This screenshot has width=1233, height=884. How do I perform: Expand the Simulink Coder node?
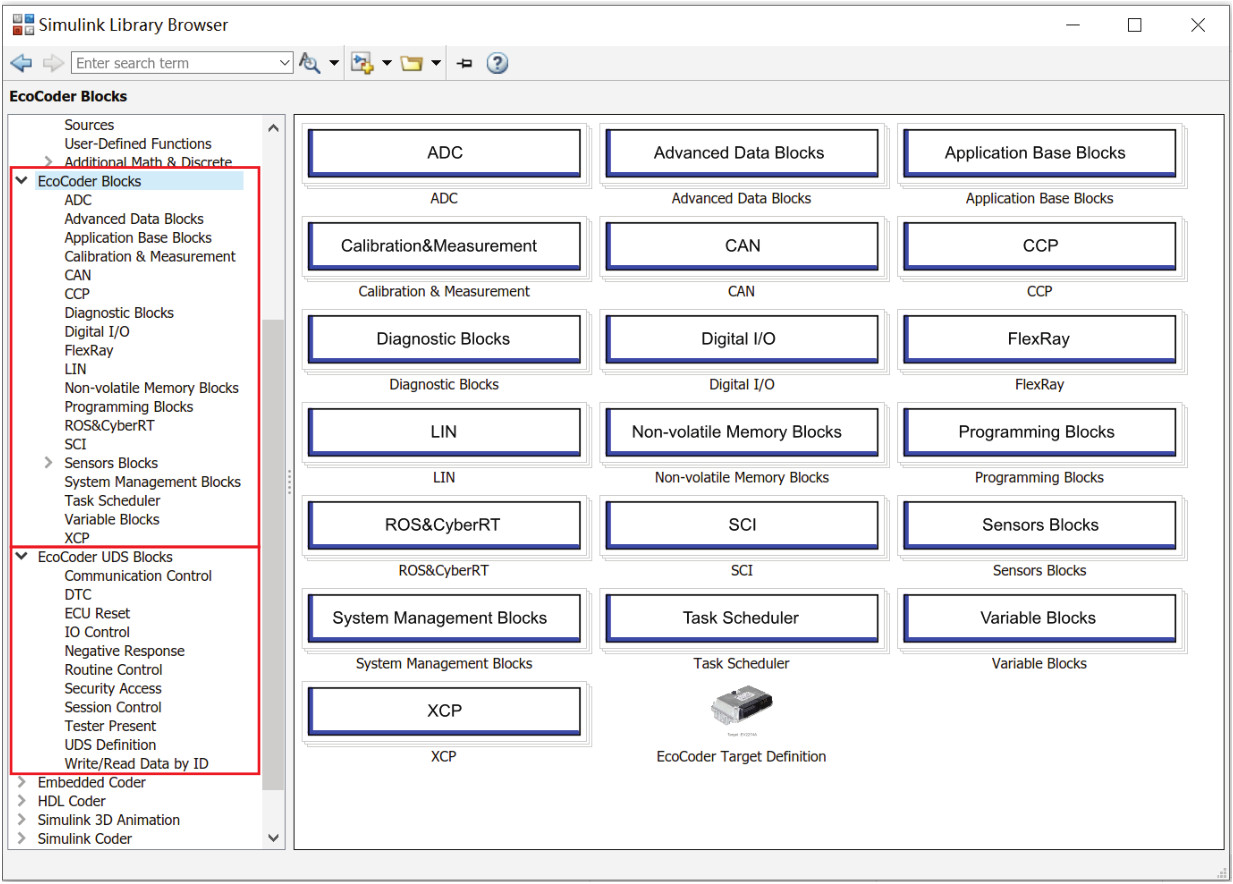[x=21, y=839]
